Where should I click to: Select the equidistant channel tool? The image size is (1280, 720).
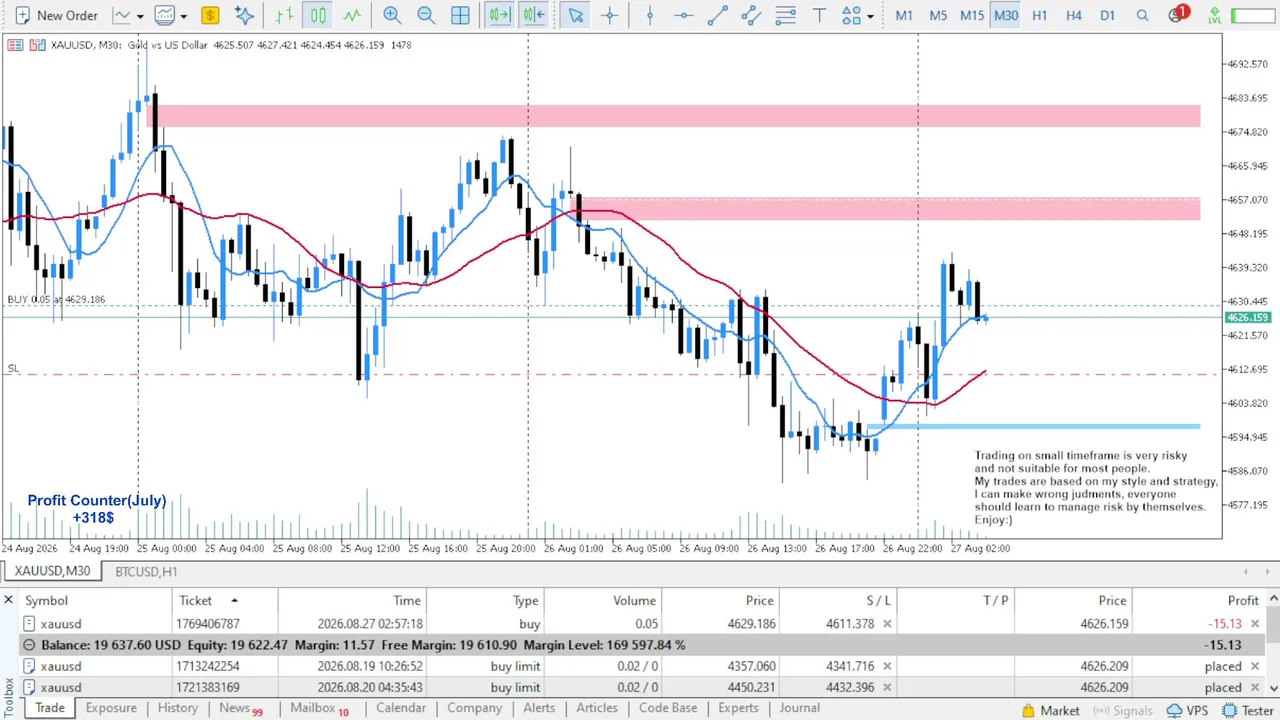coord(751,15)
